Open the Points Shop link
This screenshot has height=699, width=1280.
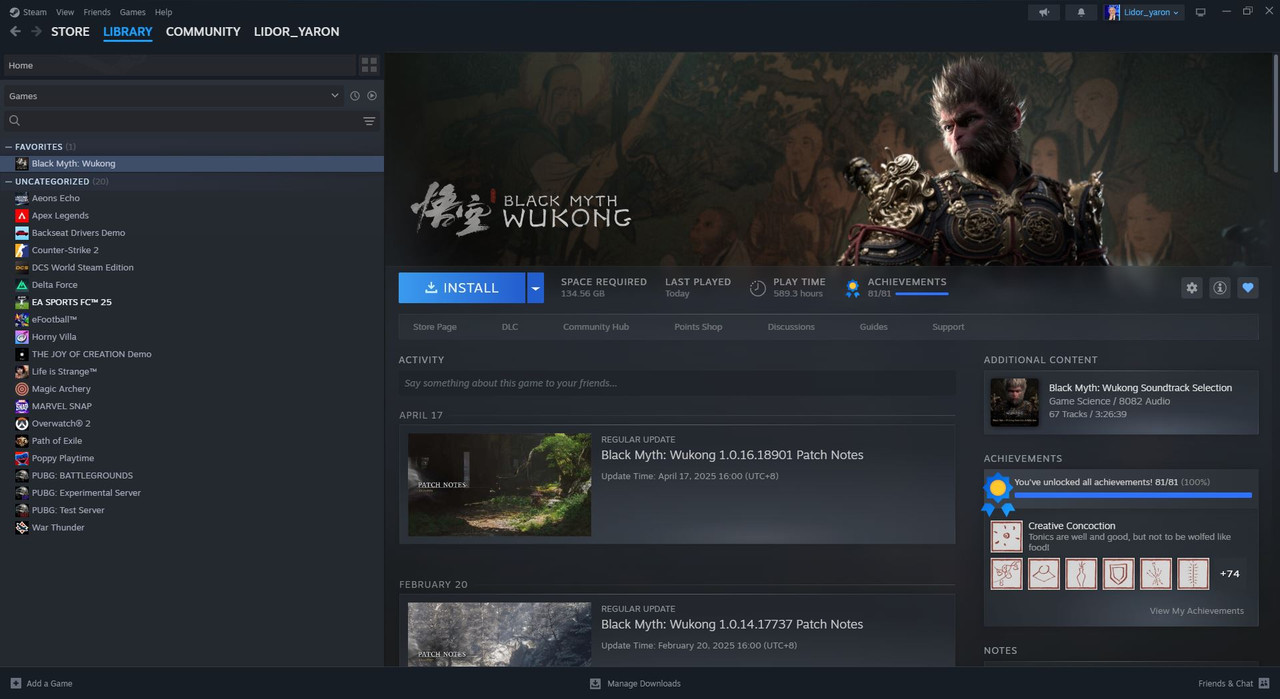coord(698,327)
